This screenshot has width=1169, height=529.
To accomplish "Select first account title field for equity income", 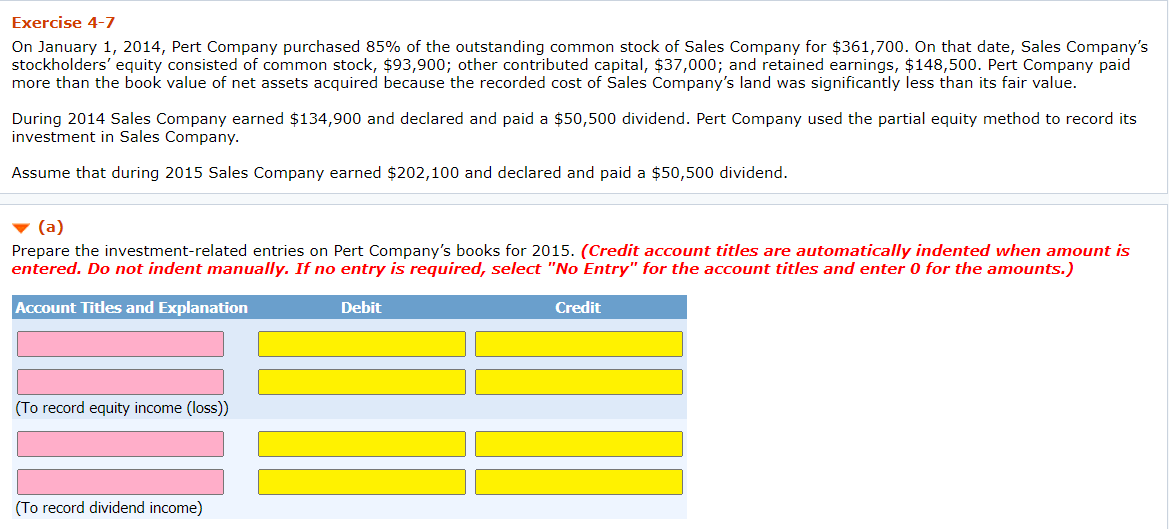I will pos(120,344).
